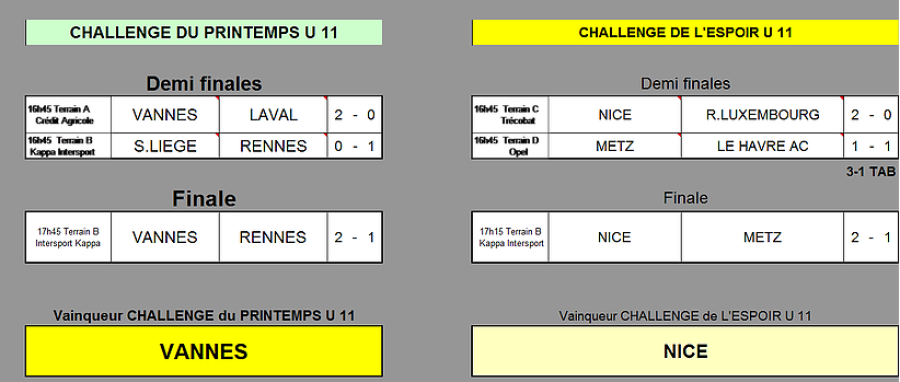Select the CHALLENGE DE L'ESPOIR U 11 header

coord(685,33)
